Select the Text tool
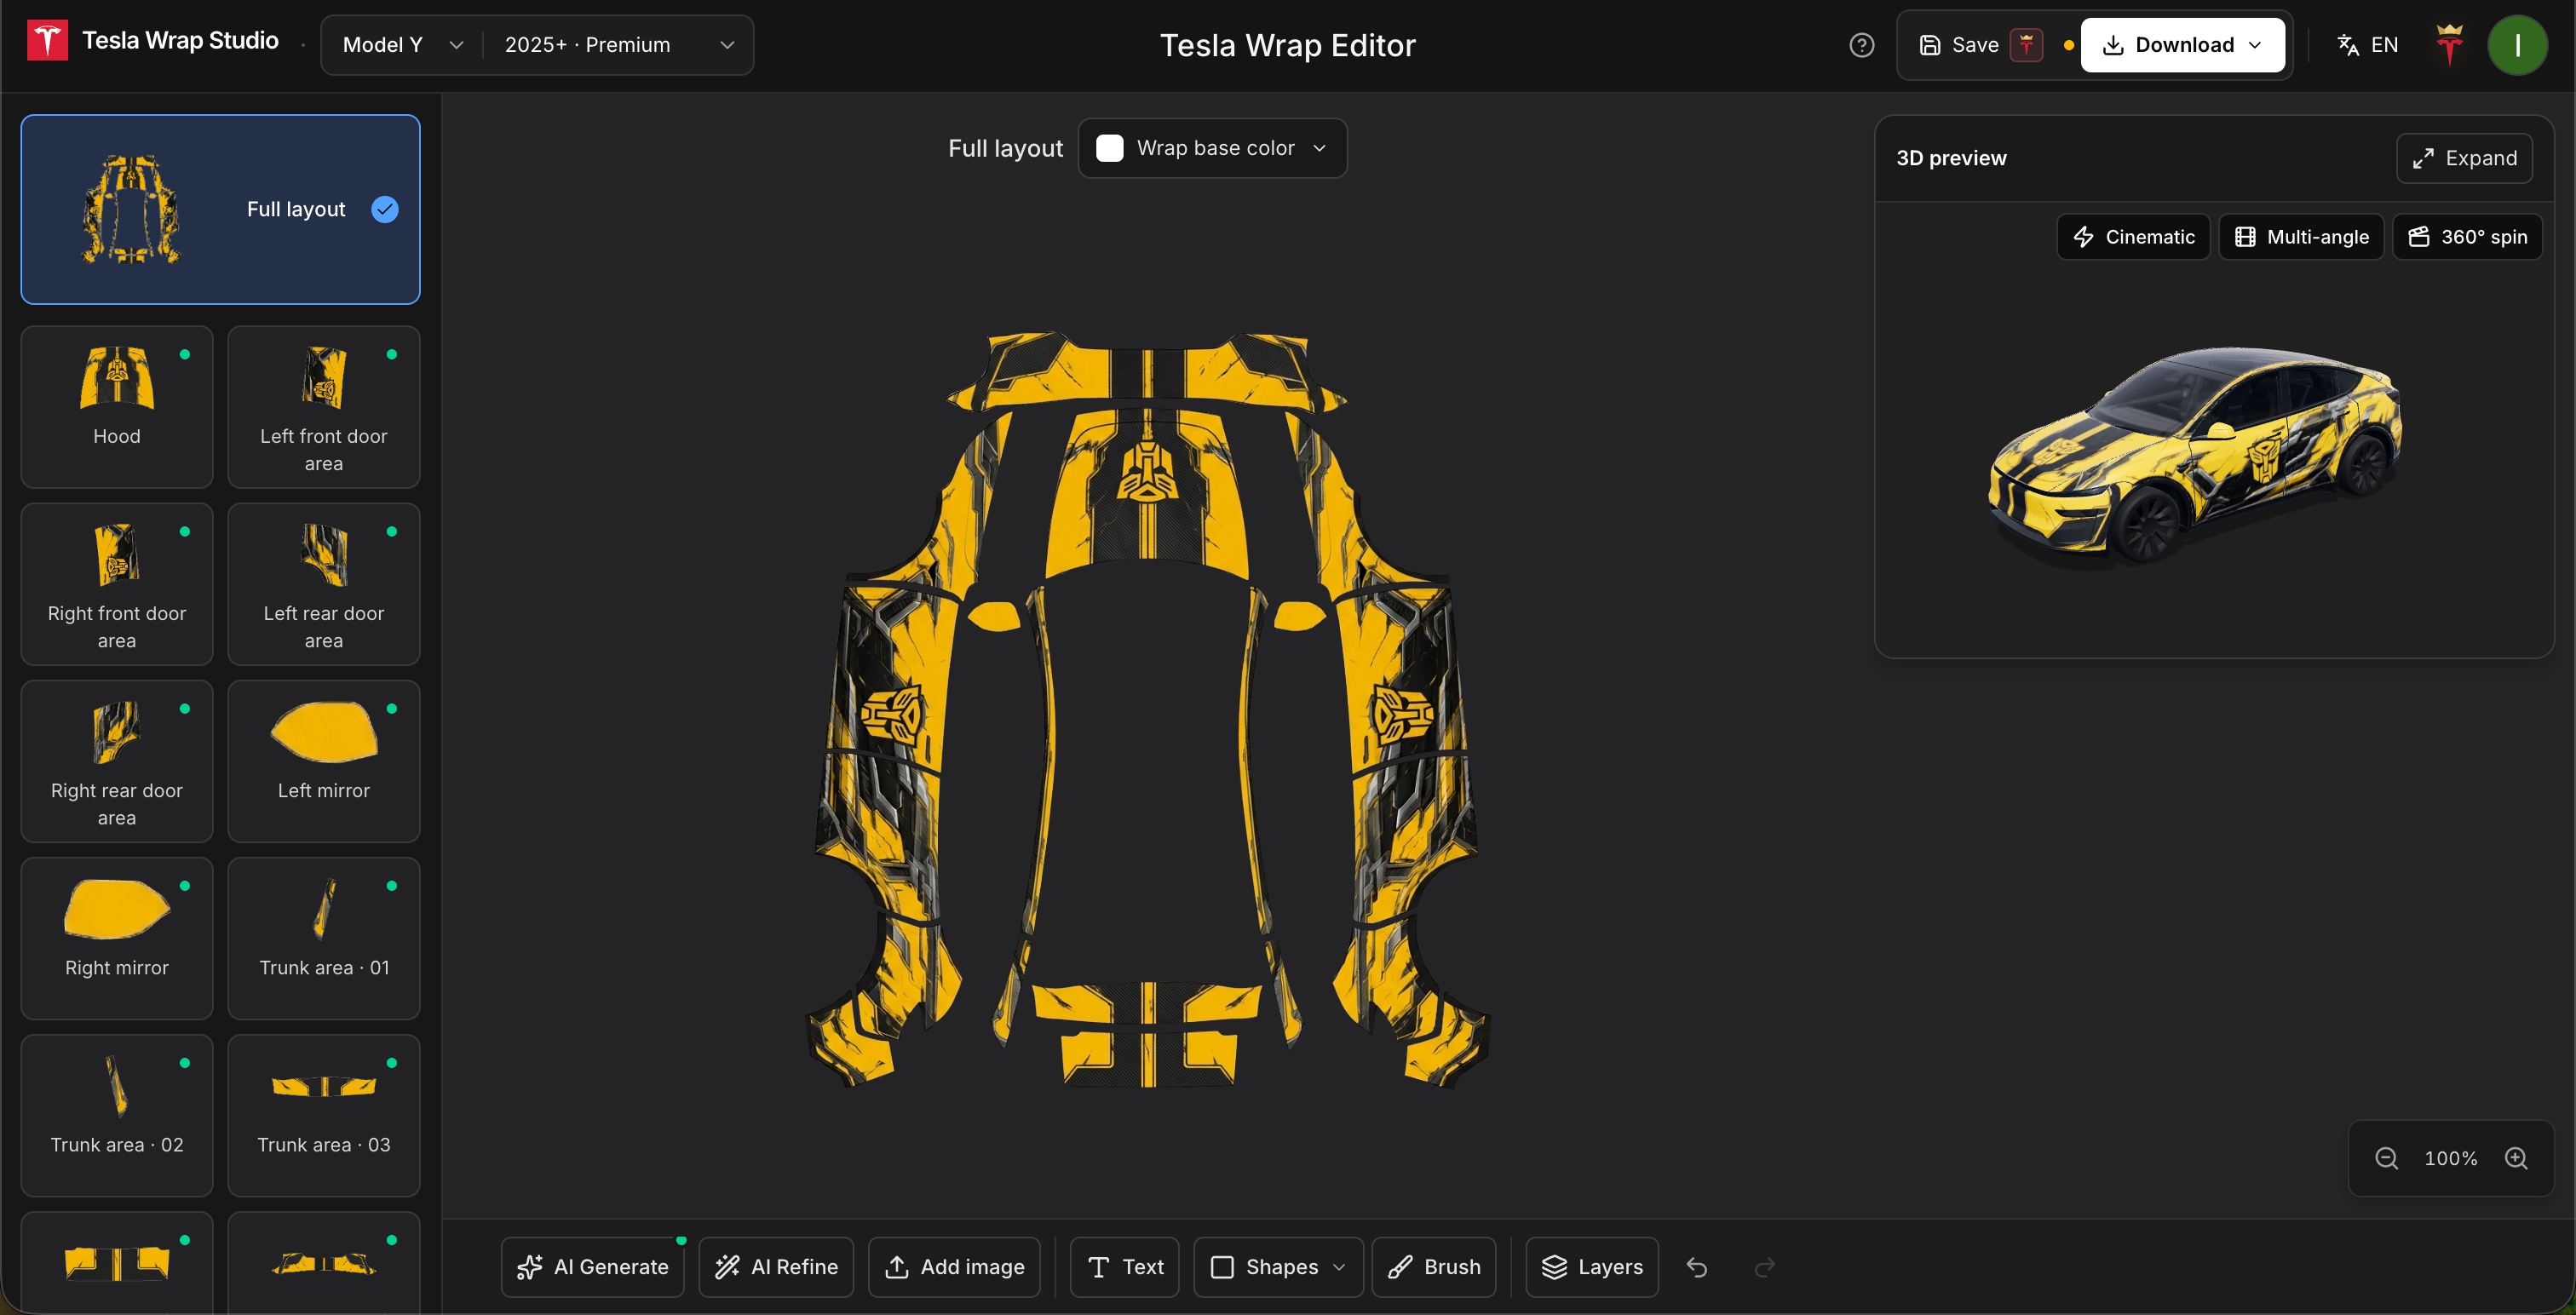Image resolution: width=2576 pixels, height=1315 pixels. (1125, 1267)
